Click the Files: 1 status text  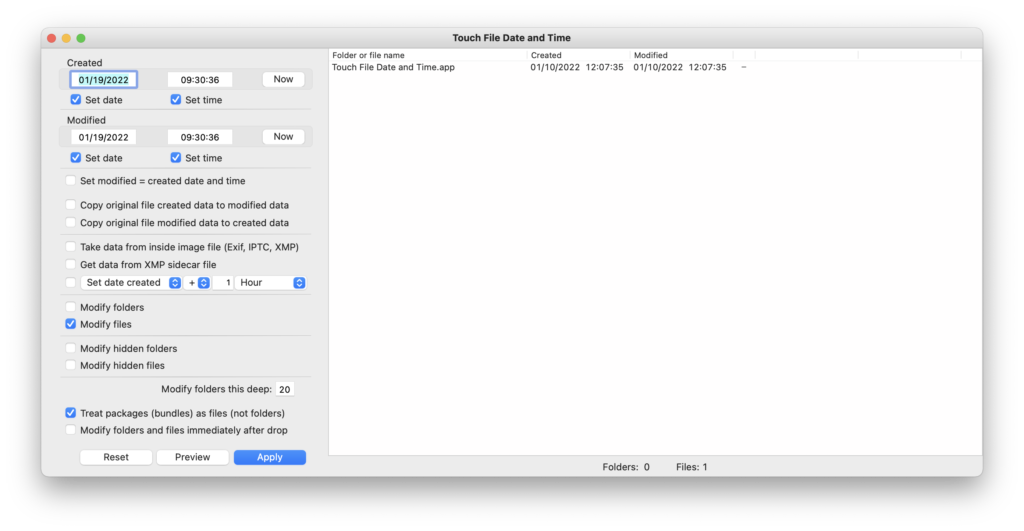tap(692, 467)
